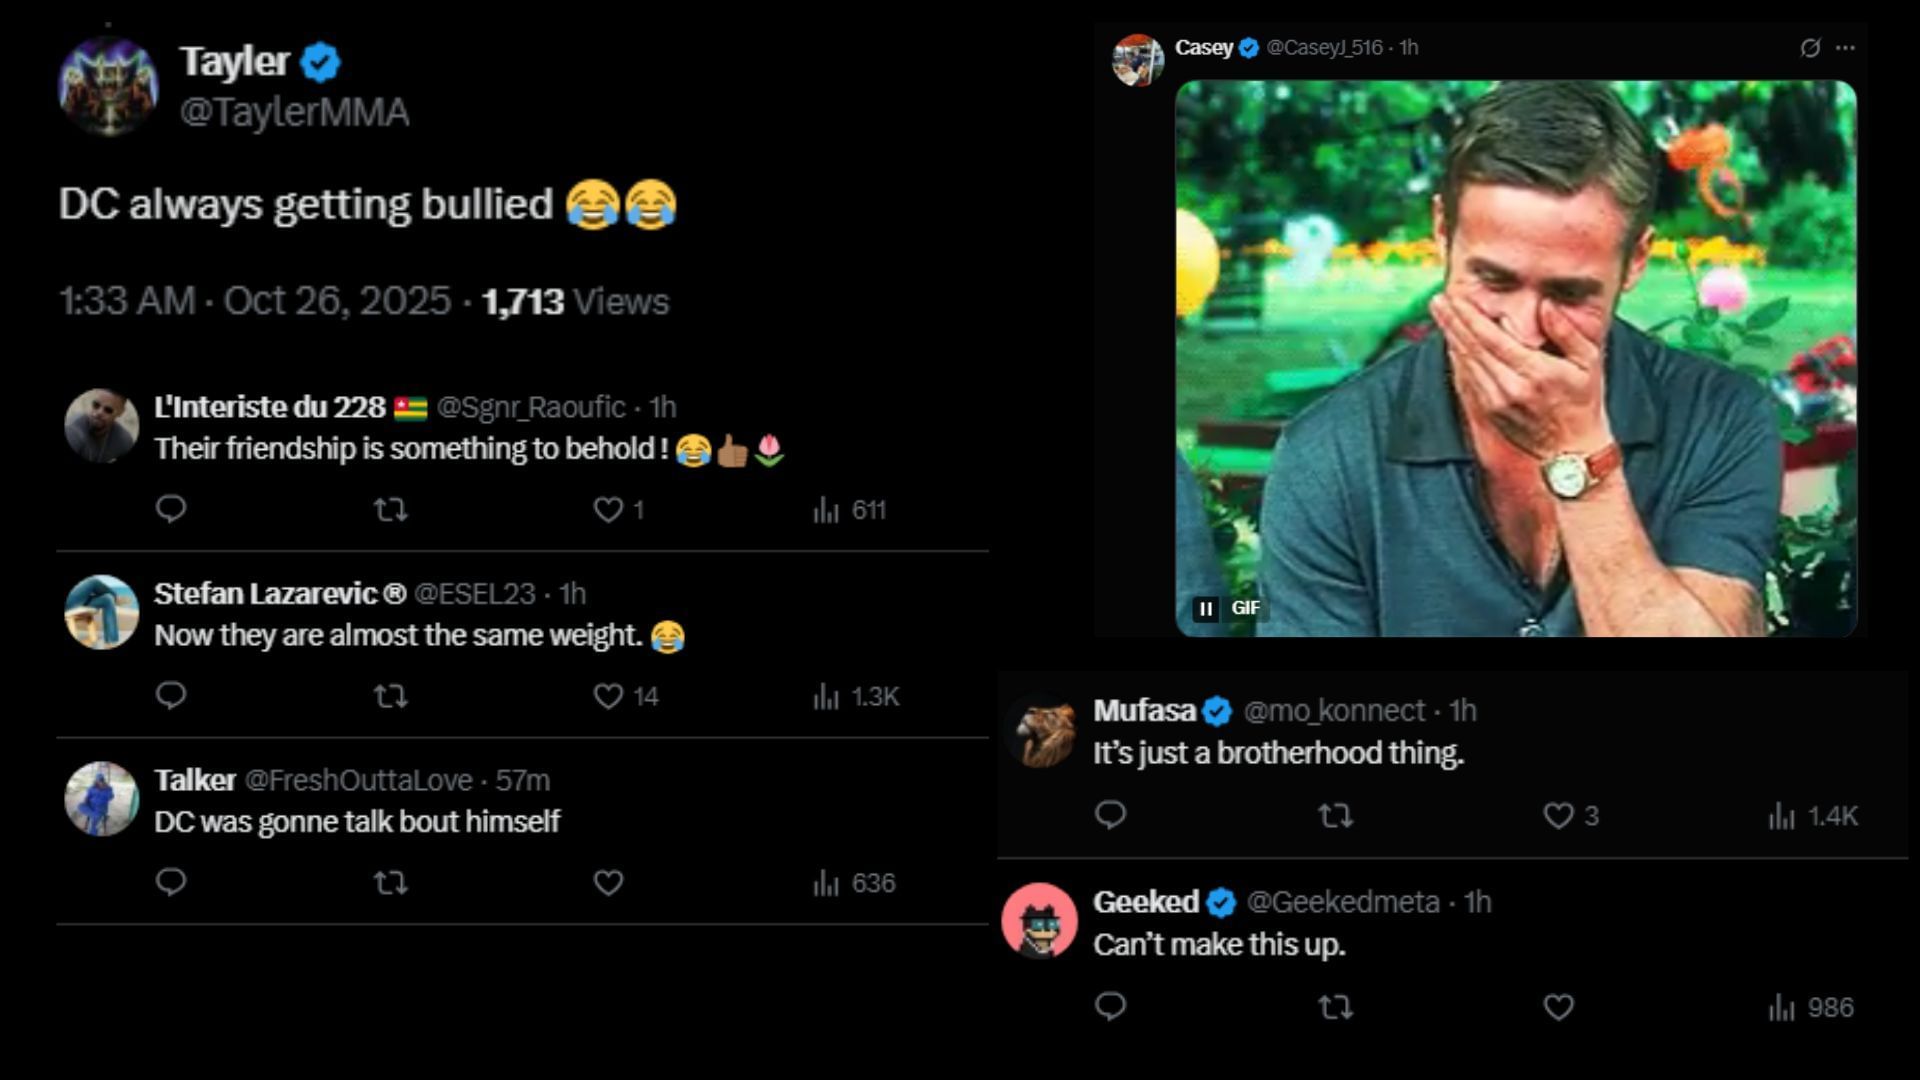Visit @mo_konnect profile link

tap(1334, 710)
